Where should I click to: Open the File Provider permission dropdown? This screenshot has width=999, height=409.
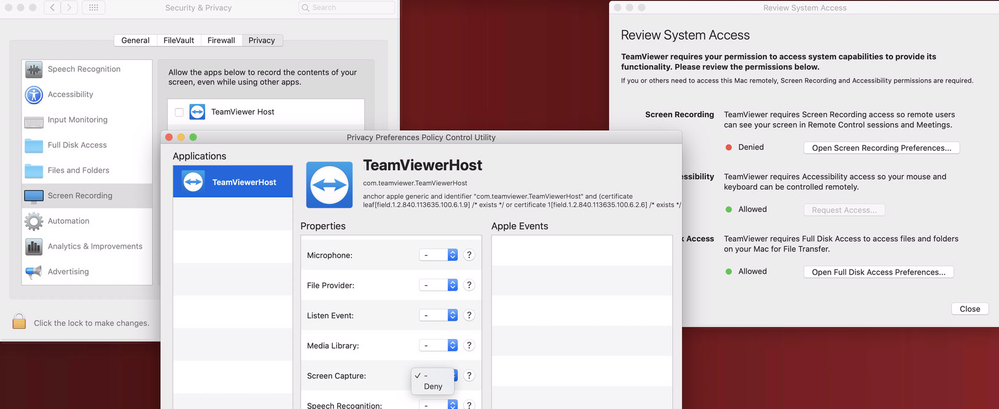pos(438,285)
